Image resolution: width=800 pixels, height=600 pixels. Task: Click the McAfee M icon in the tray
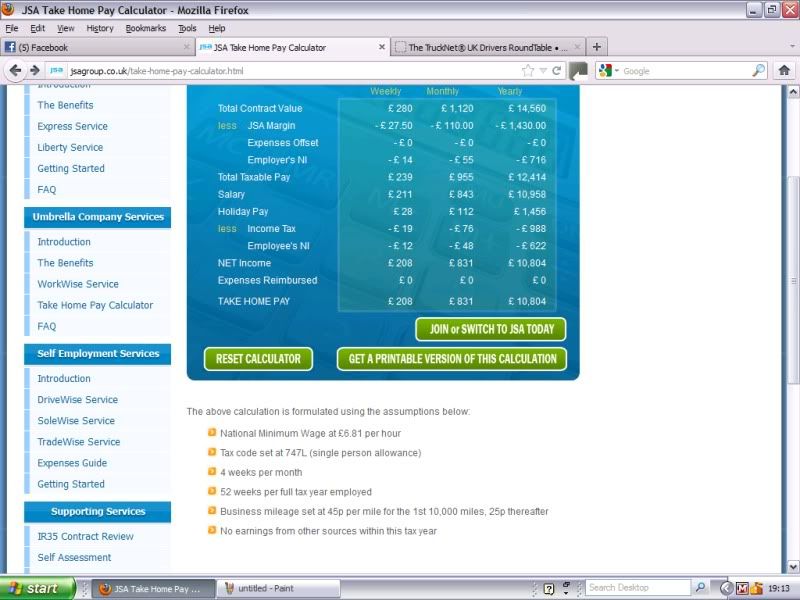[741, 589]
